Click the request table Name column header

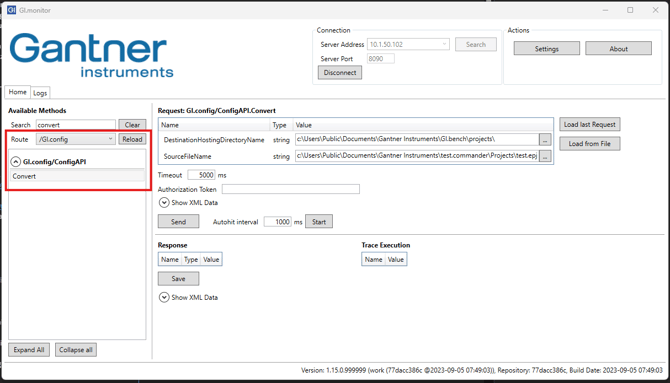[215, 125]
